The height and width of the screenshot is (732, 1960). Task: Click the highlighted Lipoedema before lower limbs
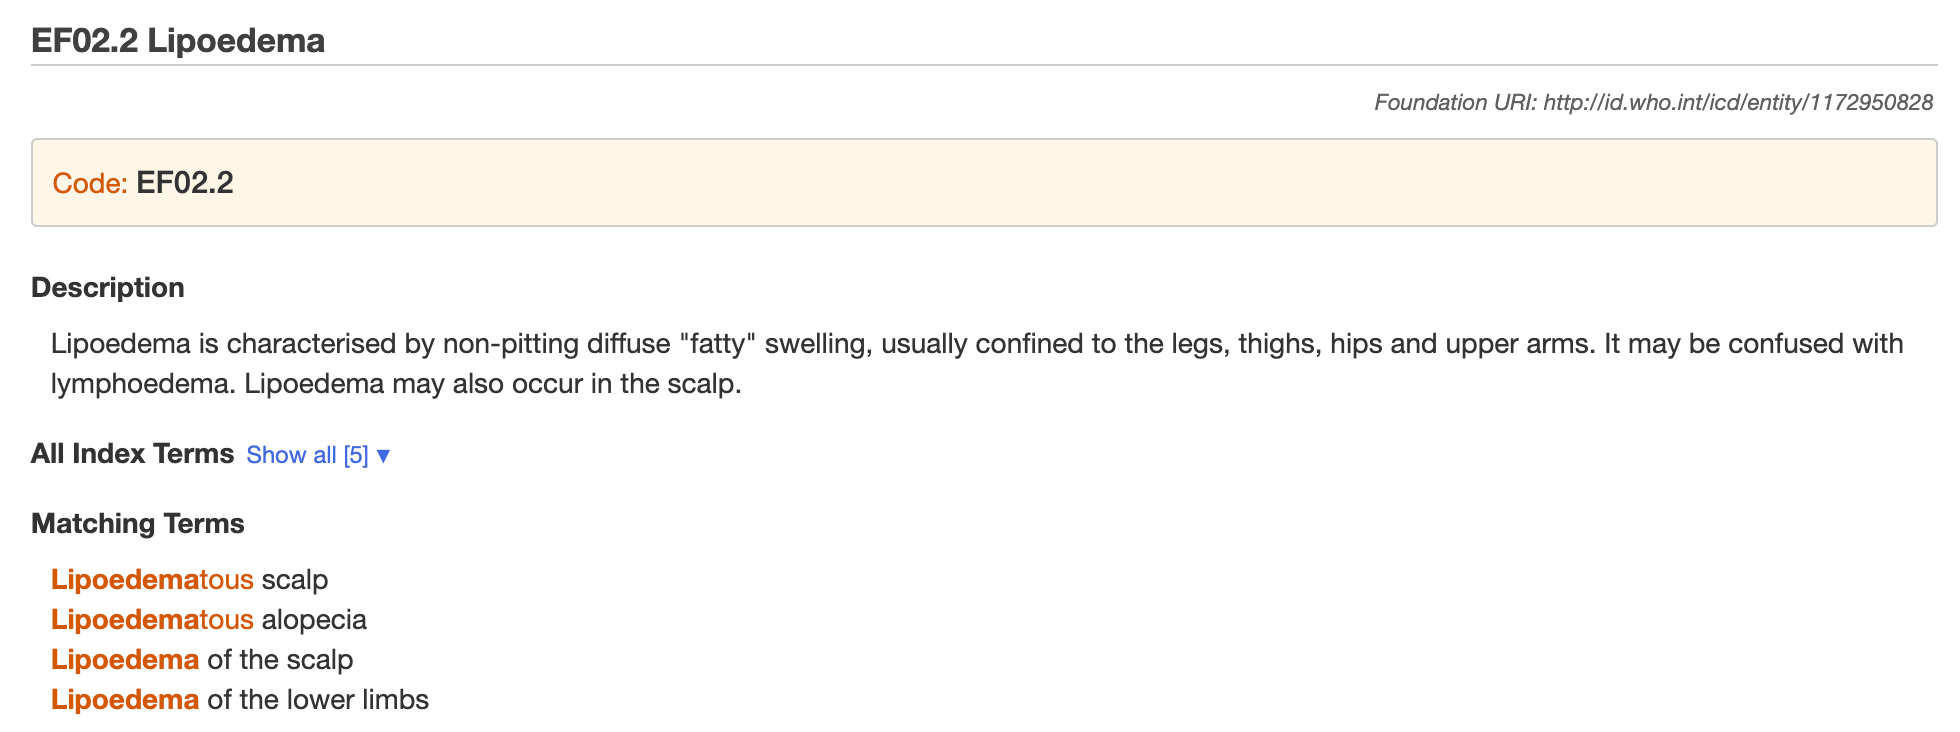pos(125,700)
